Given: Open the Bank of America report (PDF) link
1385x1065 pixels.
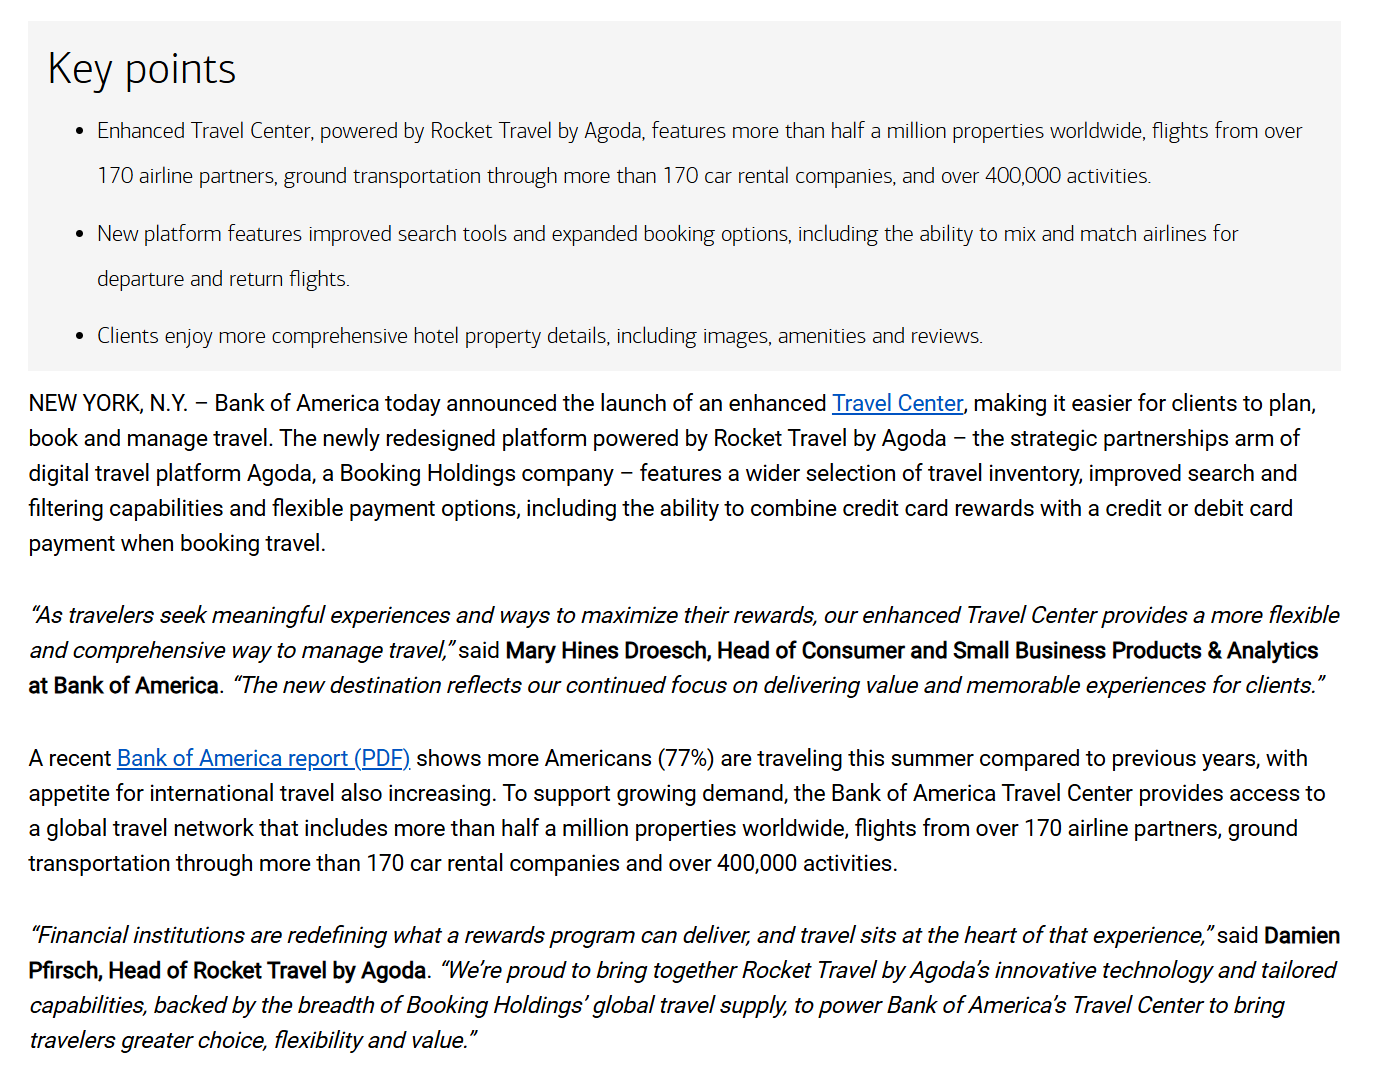Looking at the screenshot, I should [264, 758].
